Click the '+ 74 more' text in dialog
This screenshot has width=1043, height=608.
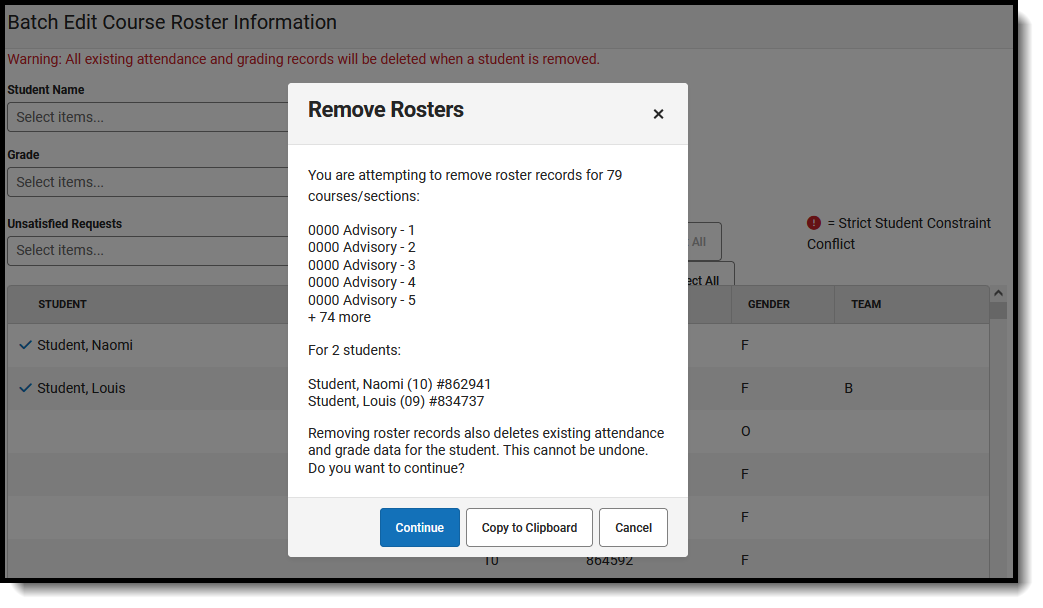pyautogui.click(x=339, y=317)
